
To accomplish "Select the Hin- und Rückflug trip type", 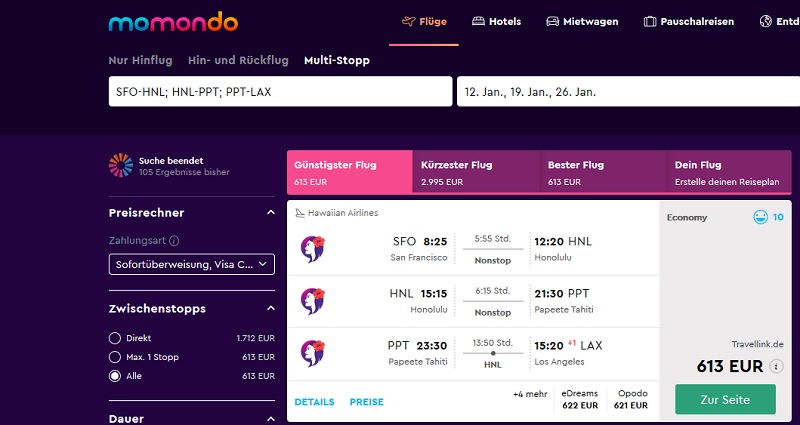I will 238,60.
